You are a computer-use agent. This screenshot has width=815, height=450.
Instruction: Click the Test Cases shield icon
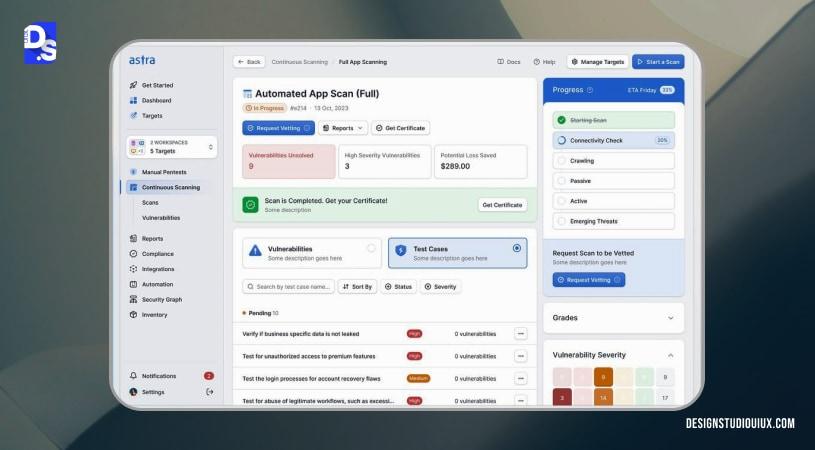[401, 251]
